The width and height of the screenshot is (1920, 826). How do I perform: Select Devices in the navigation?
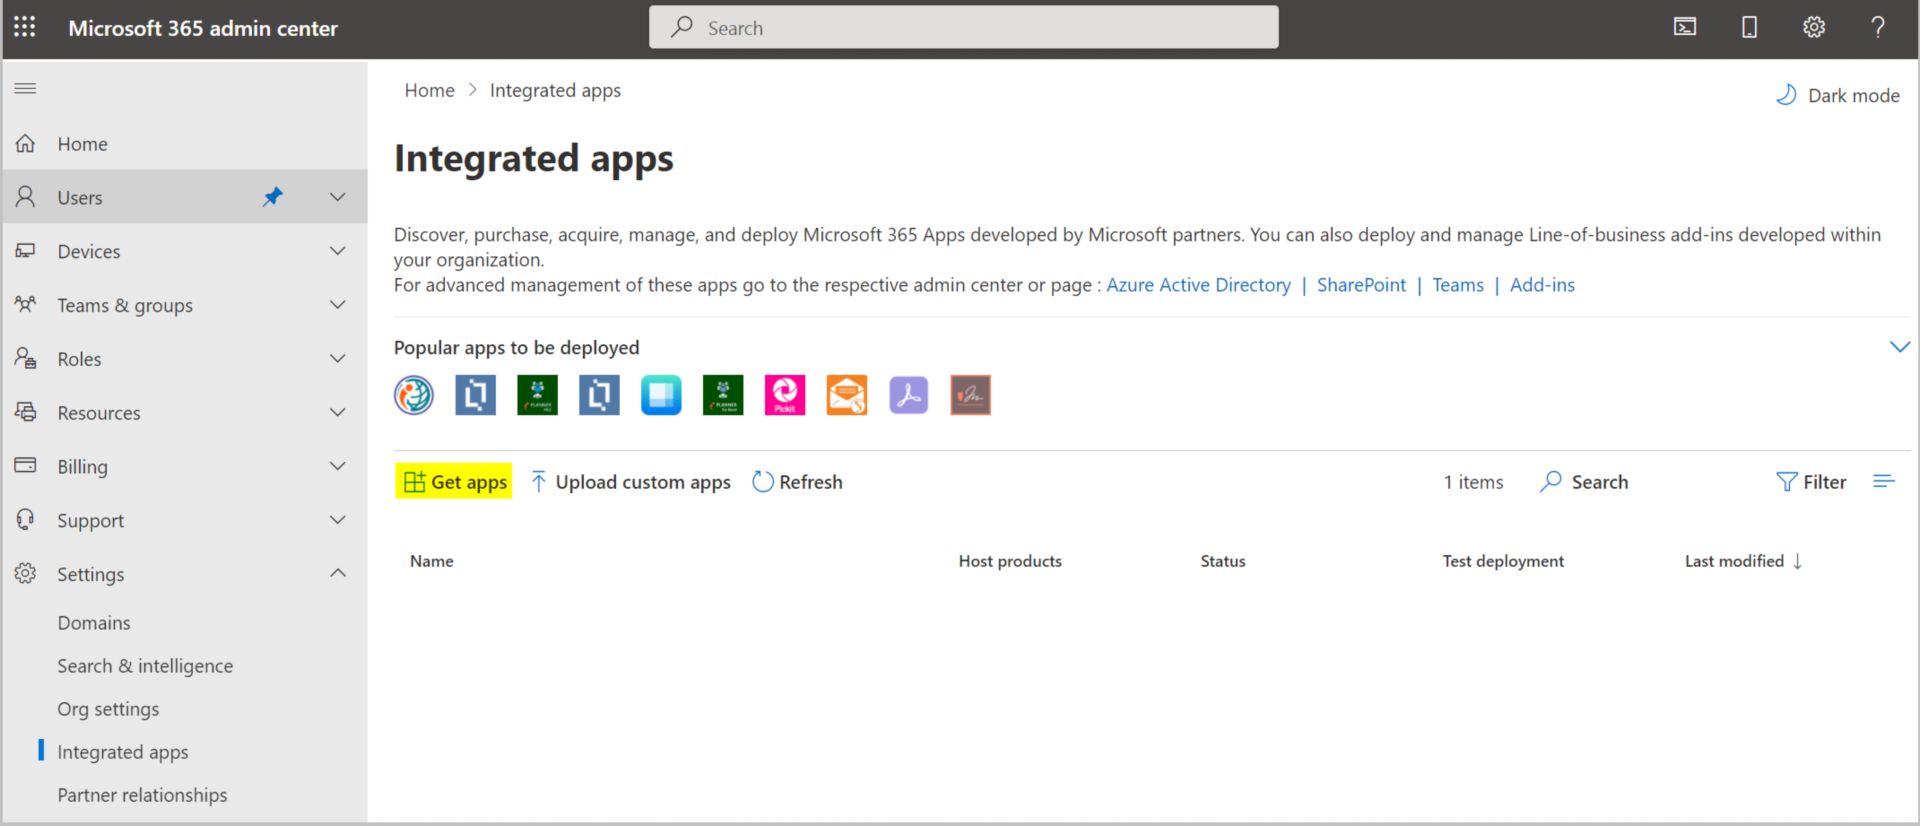point(89,251)
